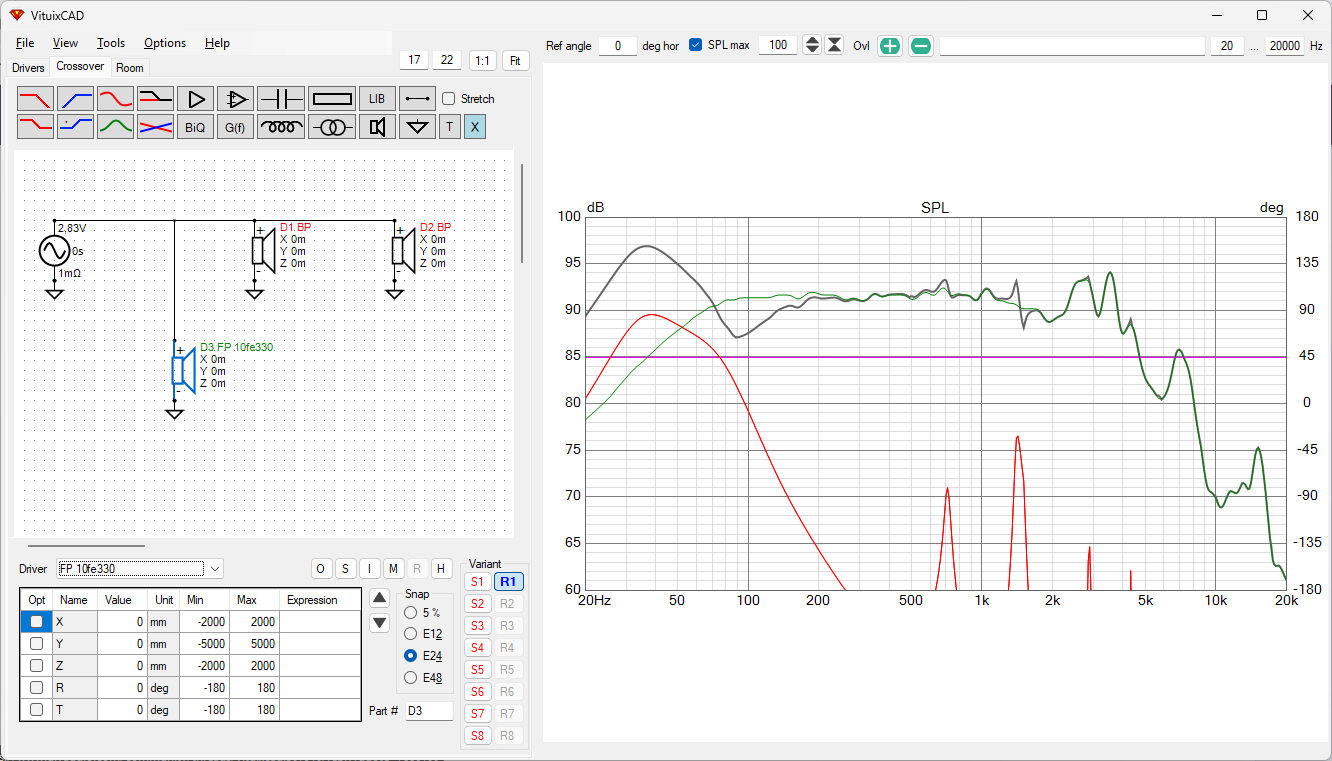Screen dimensions: 1332x761
Task: Click the Ref angle input field
Action: [618, 46]
